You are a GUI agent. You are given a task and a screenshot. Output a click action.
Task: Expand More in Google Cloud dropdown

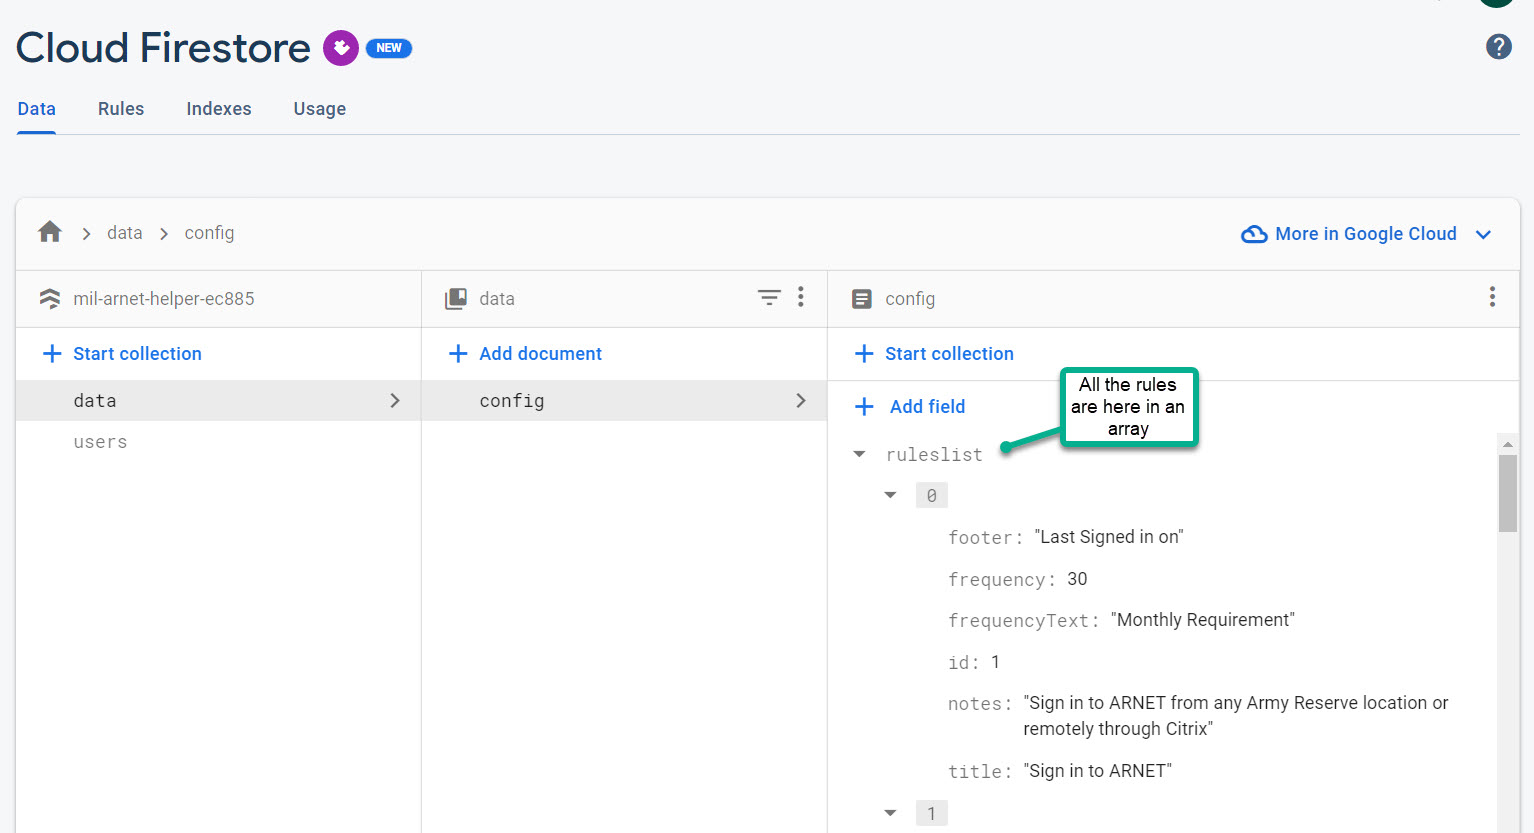1484,234
